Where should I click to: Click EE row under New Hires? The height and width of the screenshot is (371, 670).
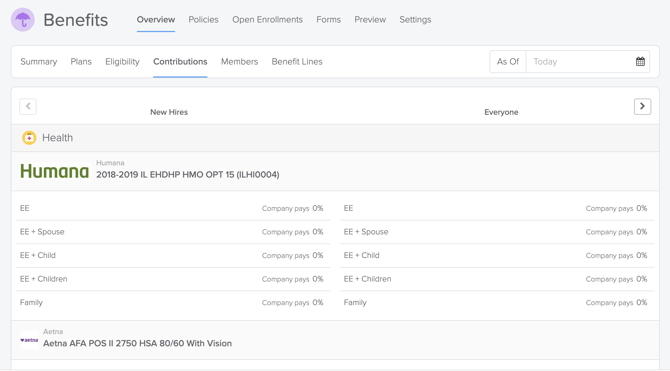tap(173, 208)
